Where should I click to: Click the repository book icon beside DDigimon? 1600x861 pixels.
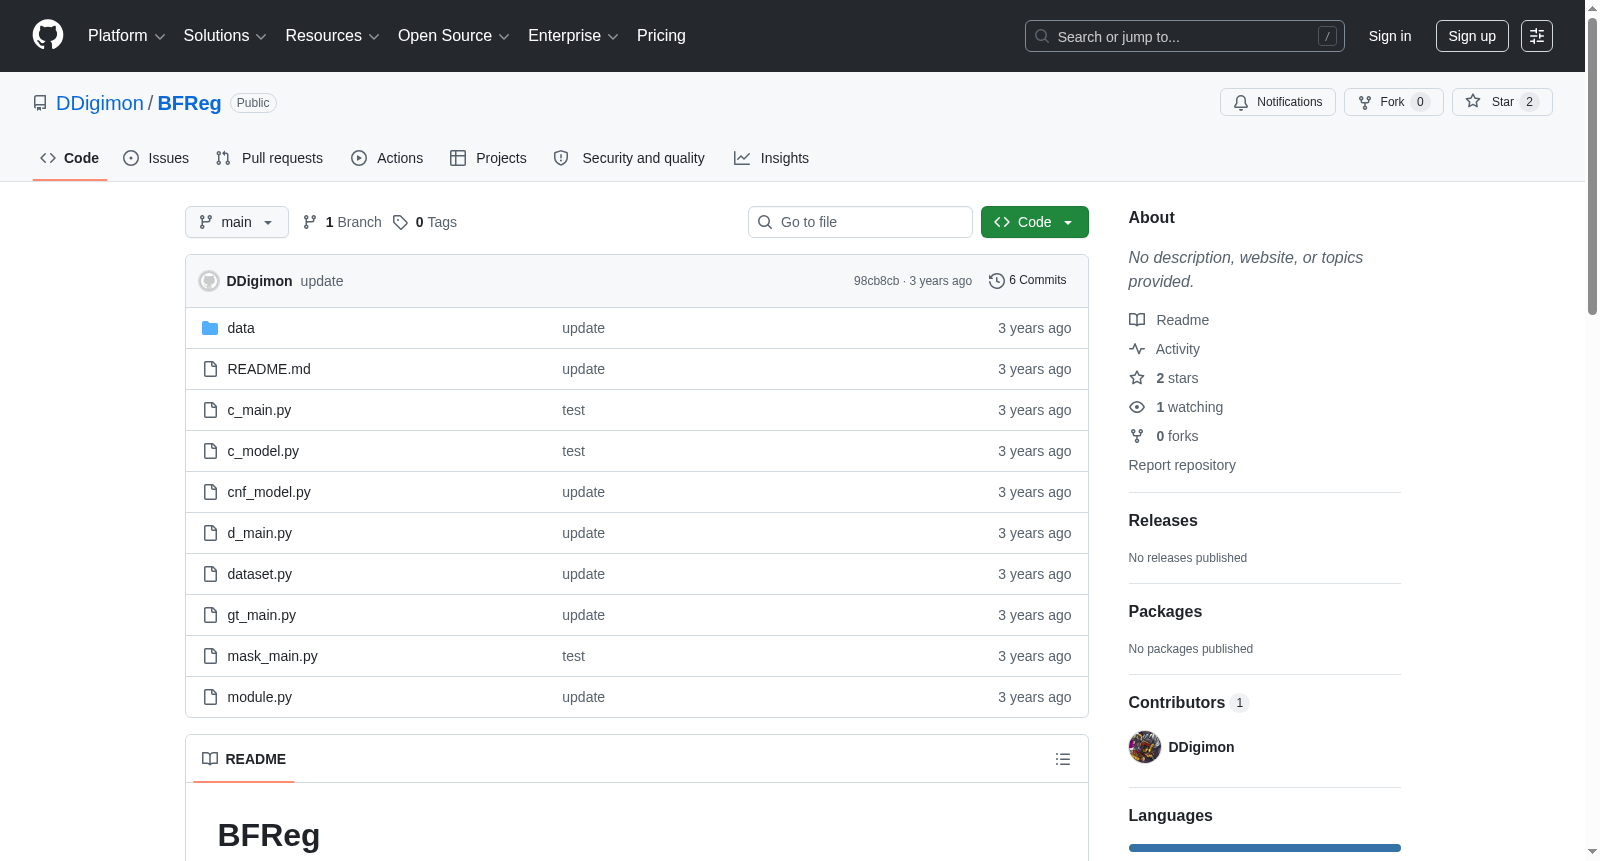point(40,103)
